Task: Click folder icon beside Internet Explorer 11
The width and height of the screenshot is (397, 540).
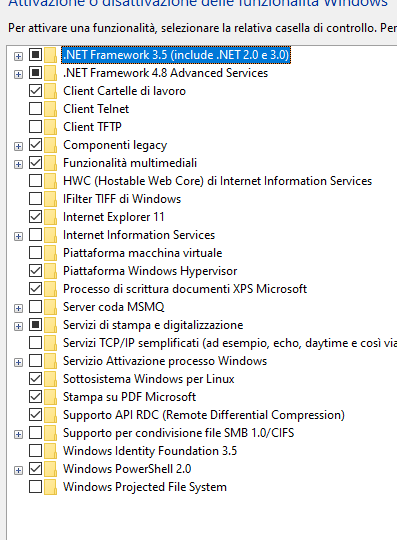Action: (x=50, y=217)
